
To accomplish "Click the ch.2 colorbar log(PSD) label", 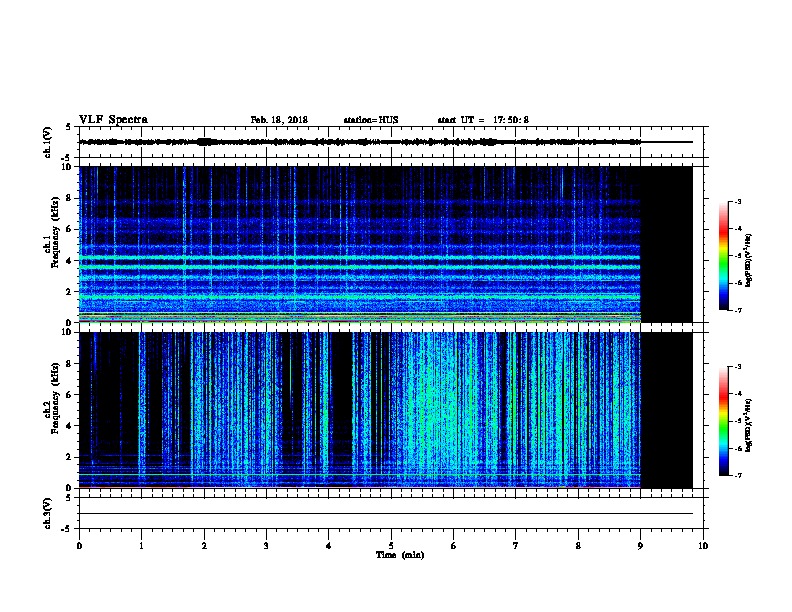I will click(x=749, y=426).
